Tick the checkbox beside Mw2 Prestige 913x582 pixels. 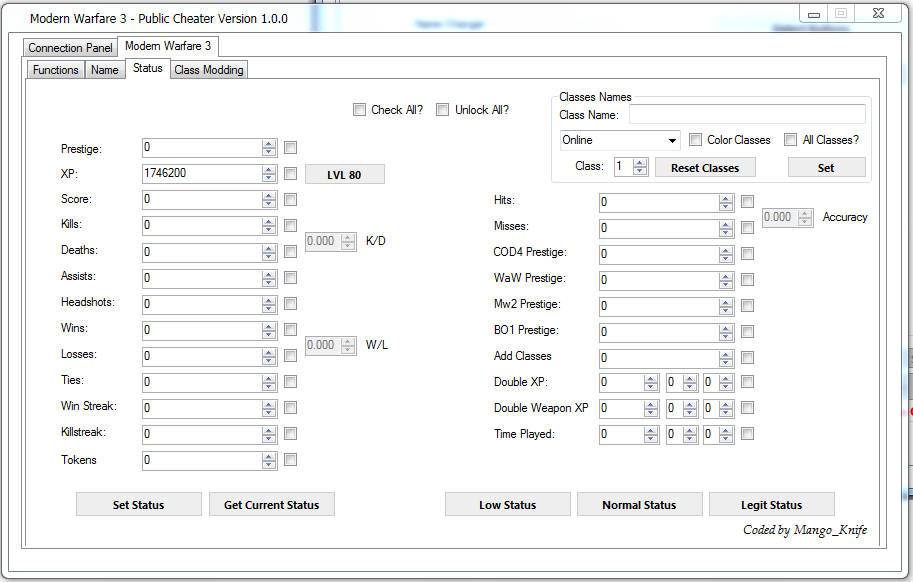(x=748, y=306)
